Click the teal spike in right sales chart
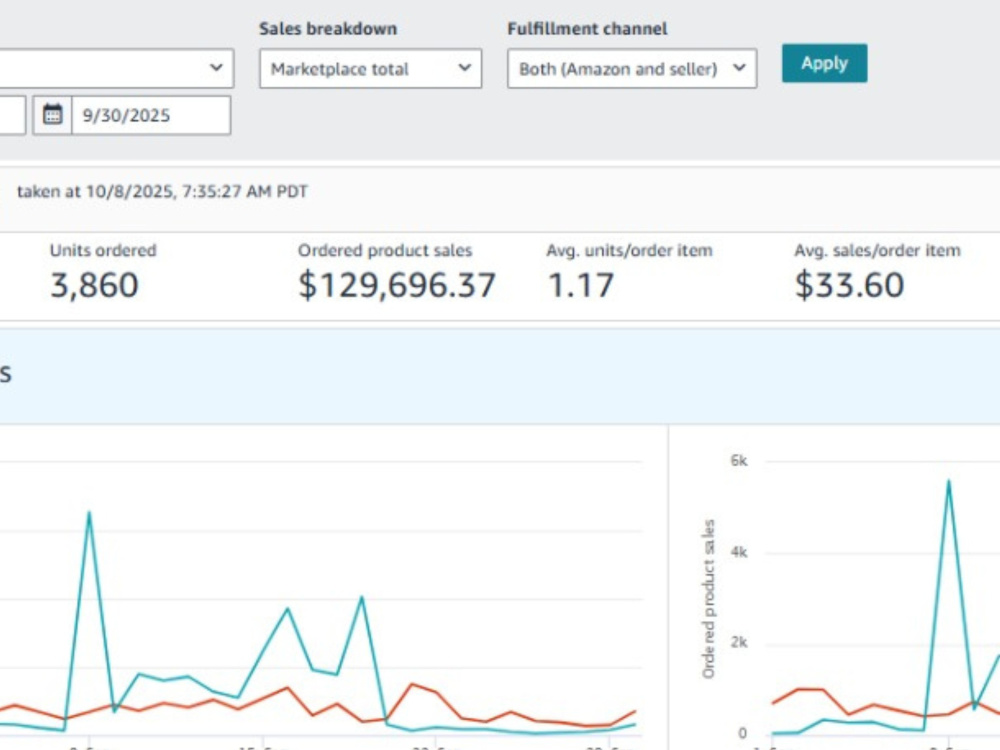Viewport: 1000px width, 750px height. (x=949, y=482)
